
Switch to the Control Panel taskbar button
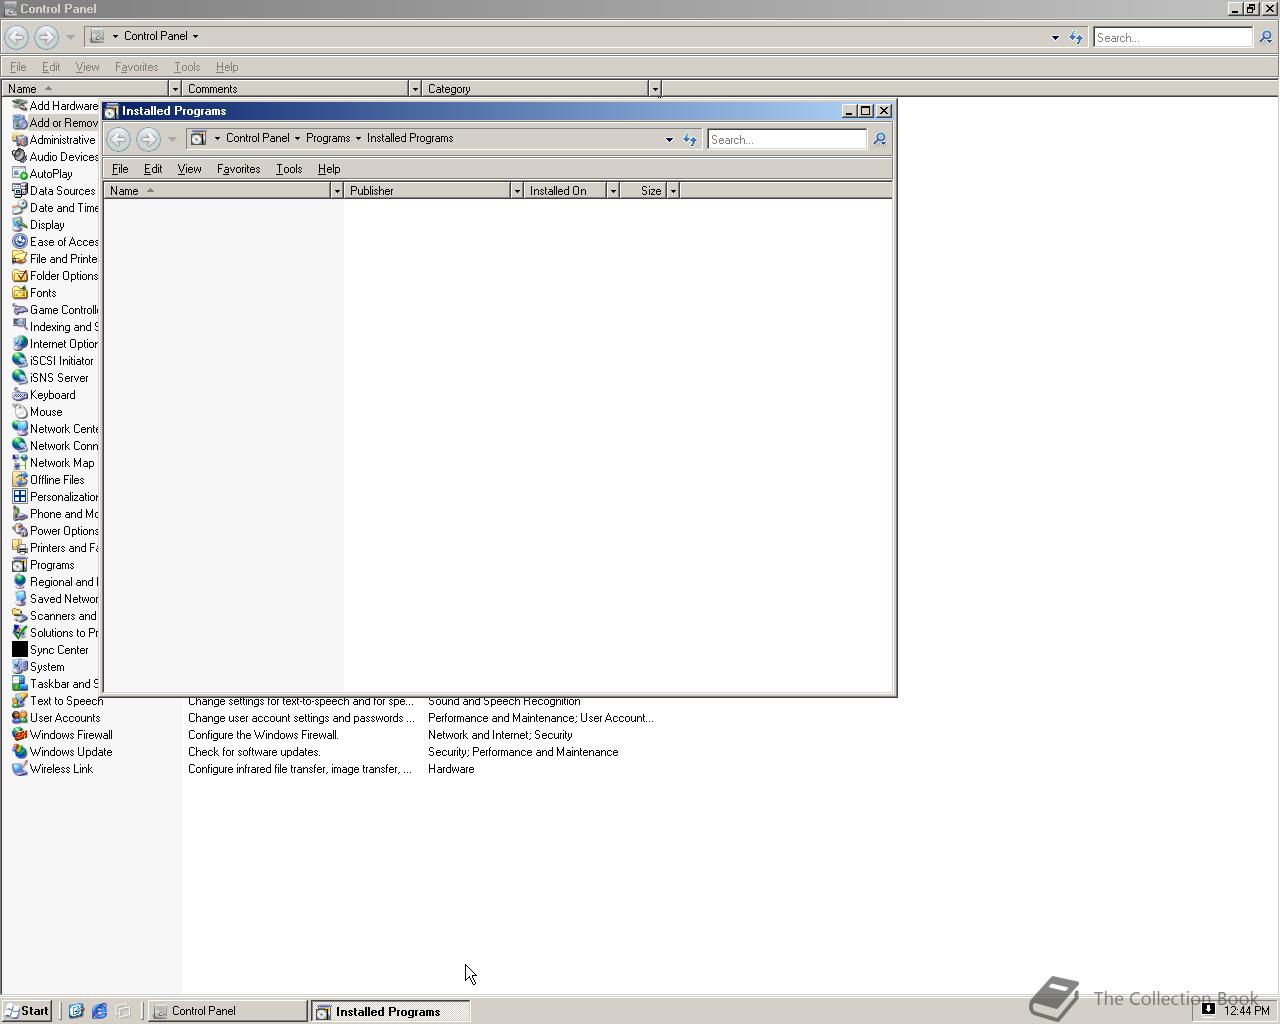point(228,1011)
